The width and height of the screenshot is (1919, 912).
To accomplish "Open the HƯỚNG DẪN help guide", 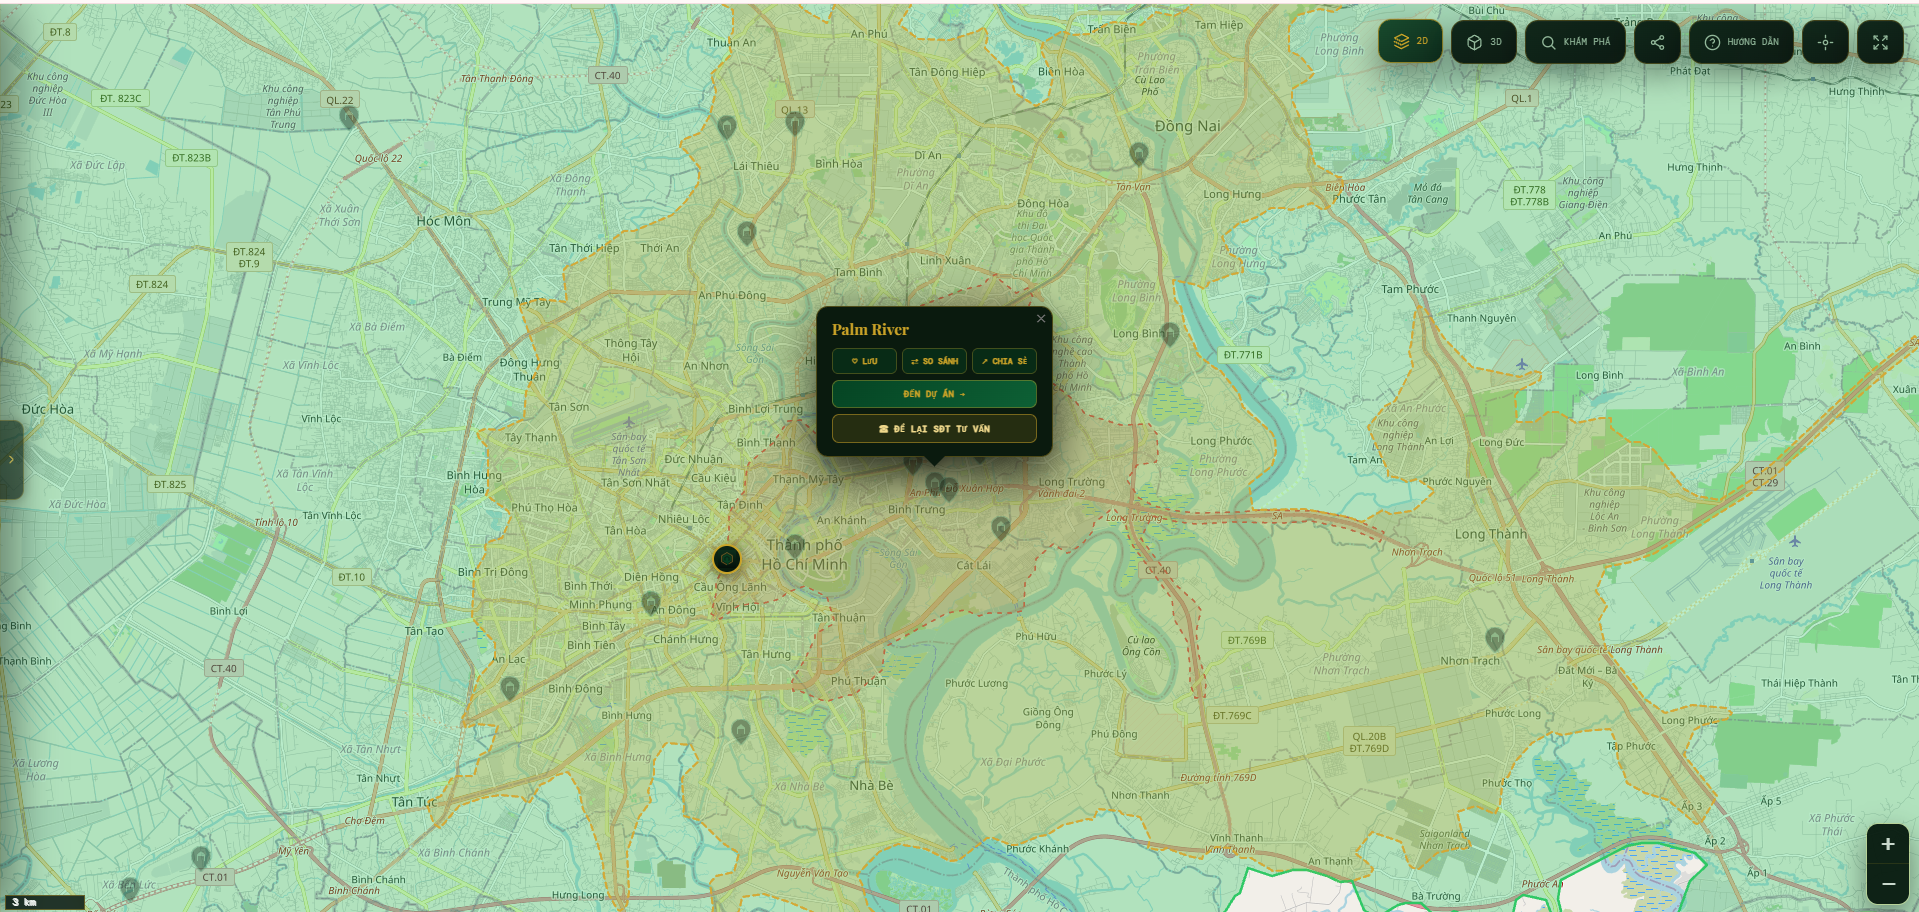I will (x=1741, y=42).
